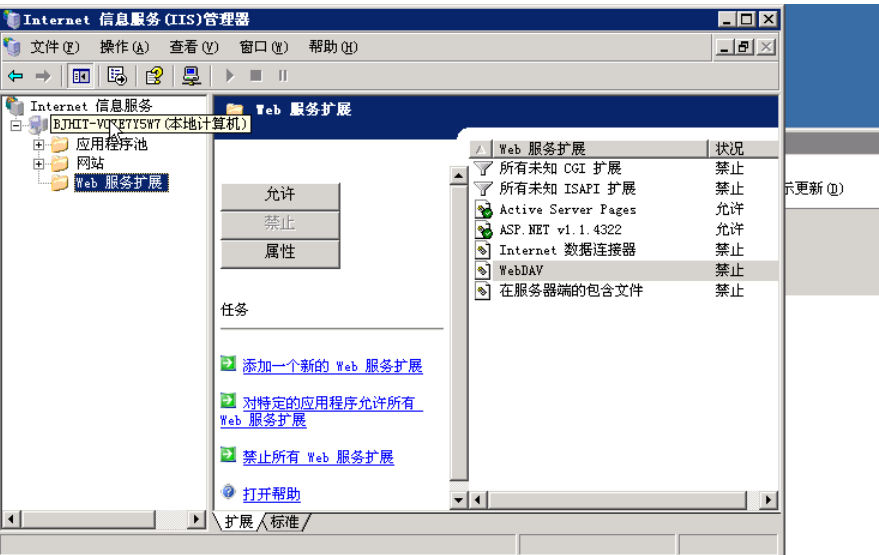The height and width of the screenshot is (555, 879).
Task: Click the 属性 button
Action: tap(280, 252)
